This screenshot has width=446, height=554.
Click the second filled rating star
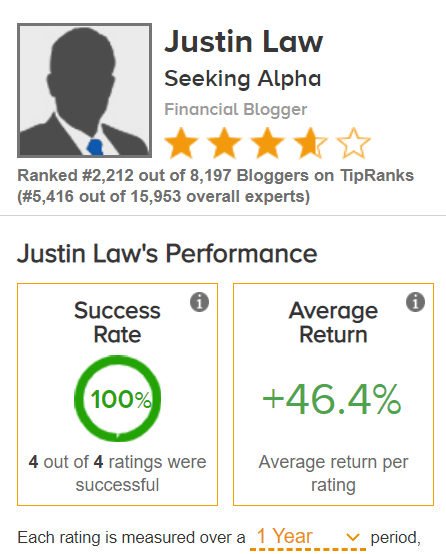pos(224,143)
